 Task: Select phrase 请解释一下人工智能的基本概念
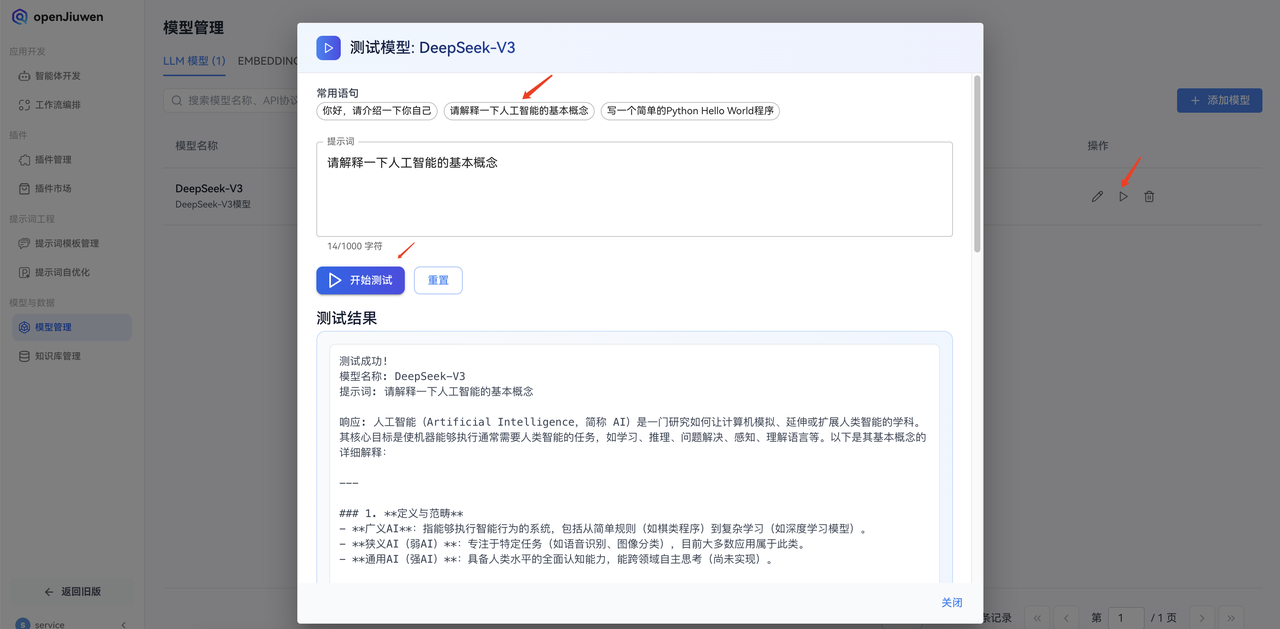click(519, 111)
